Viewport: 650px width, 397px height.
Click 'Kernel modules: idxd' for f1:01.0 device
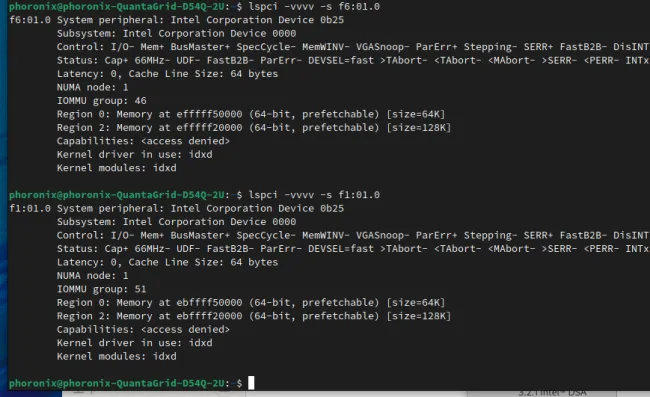116,356
